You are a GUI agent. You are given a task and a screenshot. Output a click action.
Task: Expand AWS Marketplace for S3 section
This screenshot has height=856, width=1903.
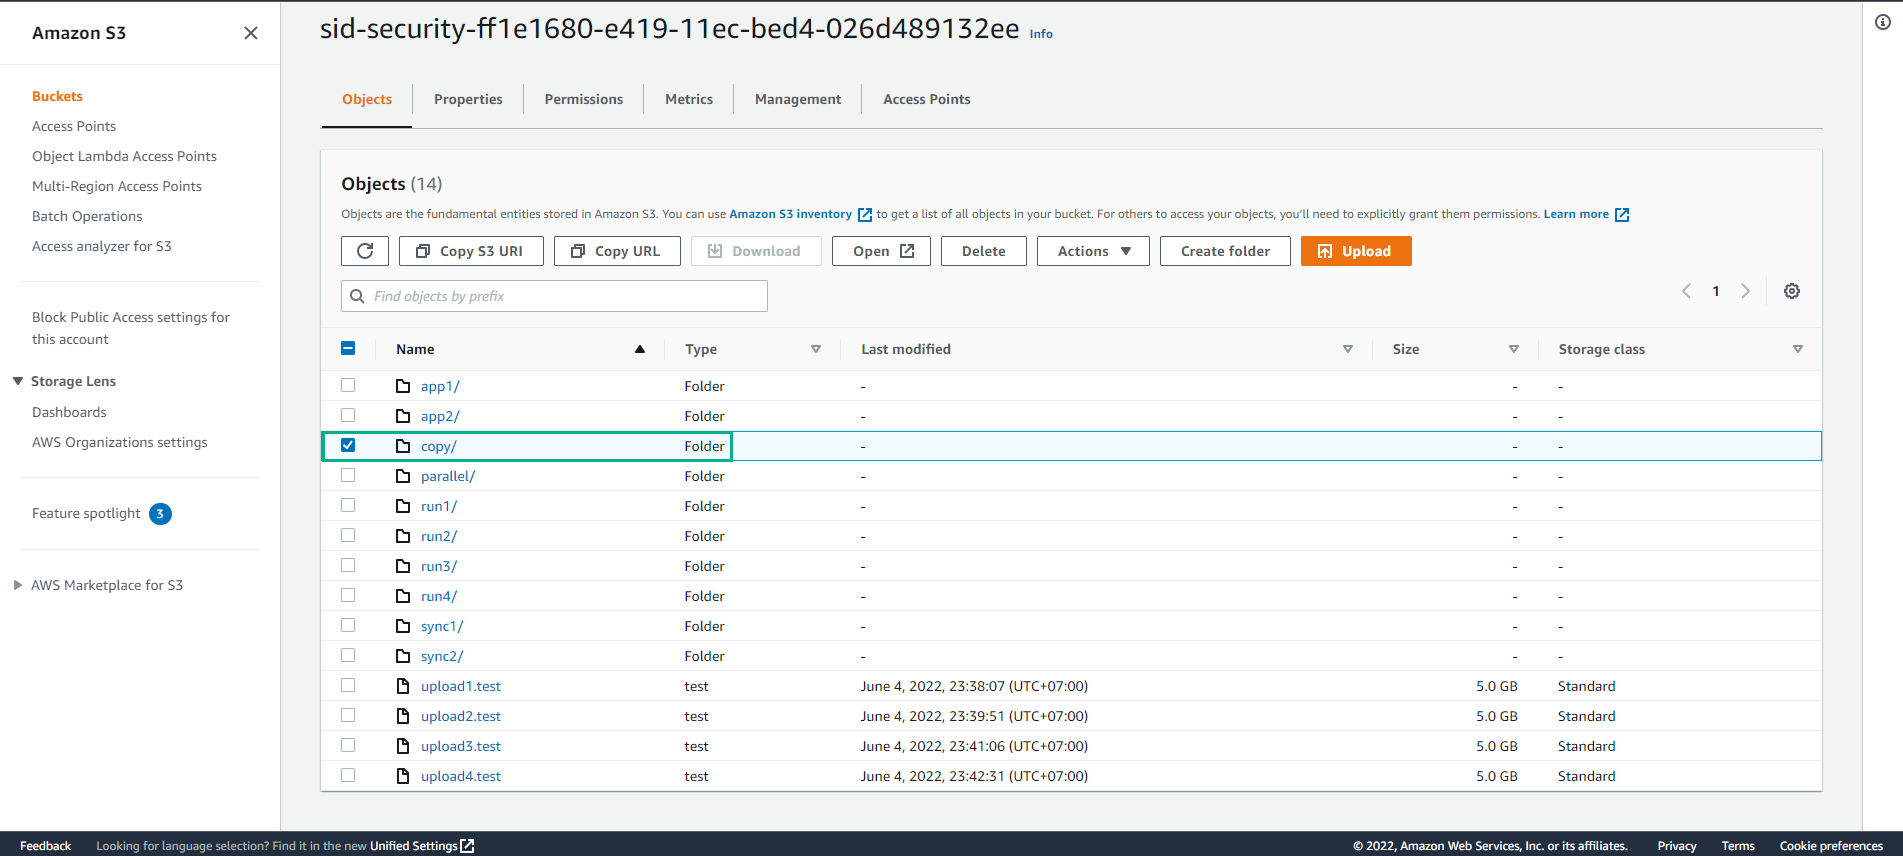click(x=18, y=585)
